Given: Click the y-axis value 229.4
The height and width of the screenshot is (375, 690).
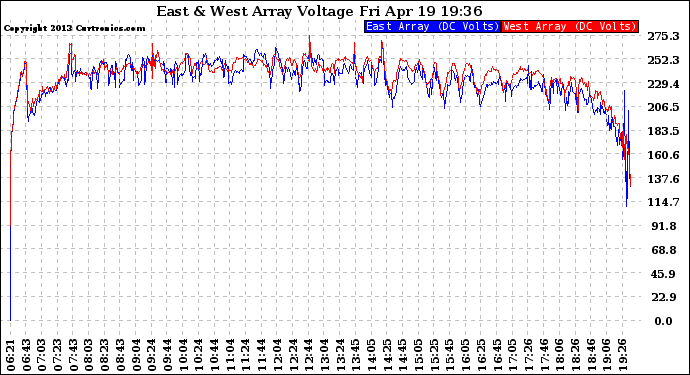Looking at the screenshot, I should (x=663, y=84).
